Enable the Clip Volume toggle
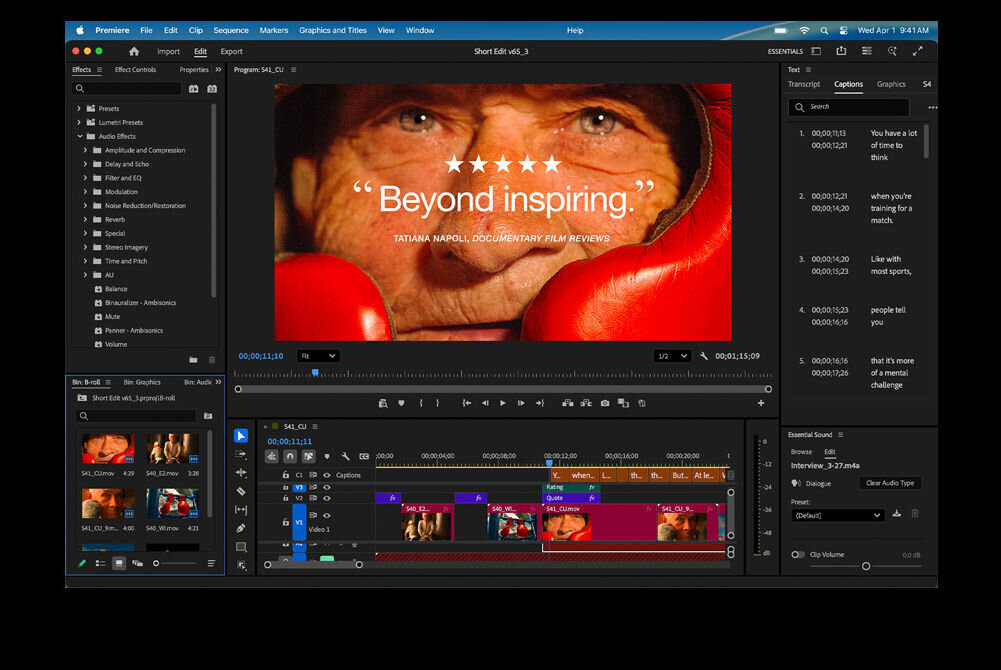The width and height of the screenshot is (1001, 670). coord(797,554)
